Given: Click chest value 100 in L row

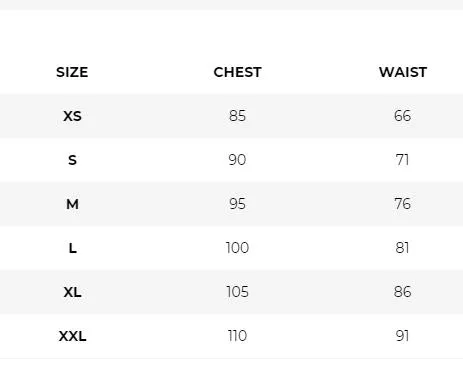Looking at the screenshot, I should tap(237, 248).
